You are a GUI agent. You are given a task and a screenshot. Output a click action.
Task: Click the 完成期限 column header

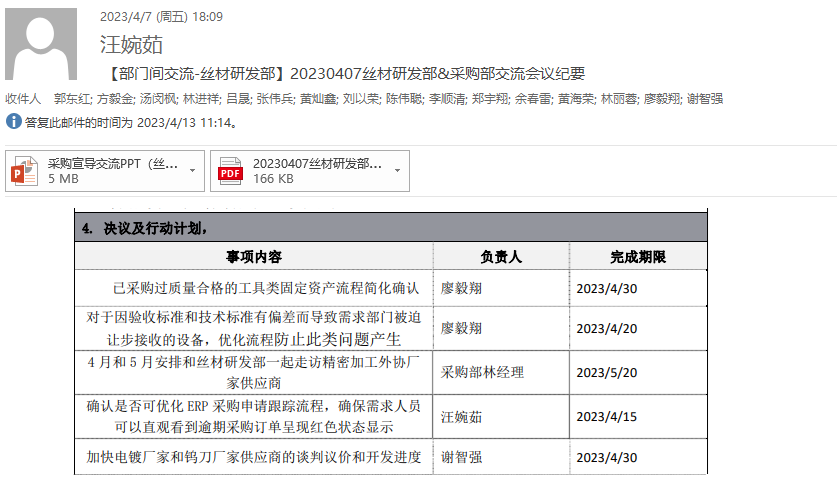pos(637,257)
